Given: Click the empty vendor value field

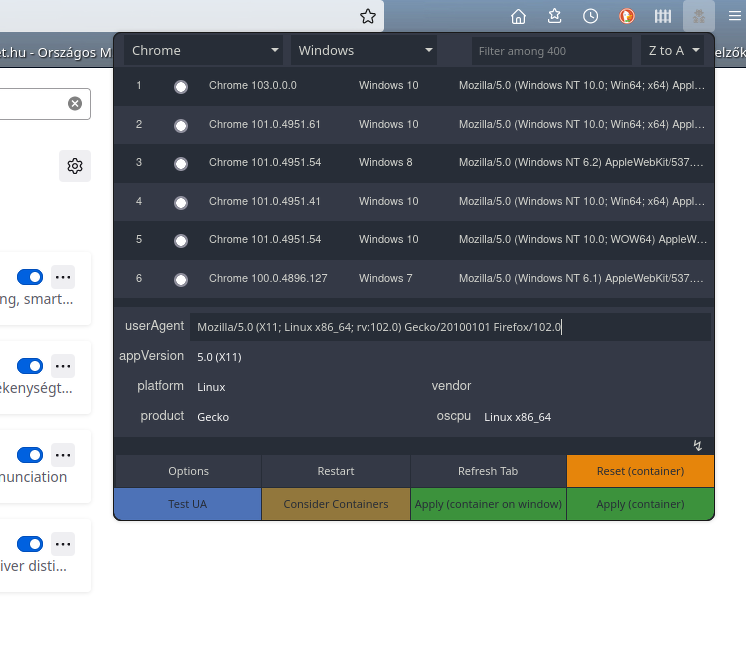Looking at the screenshot, I should click(595, 386).
